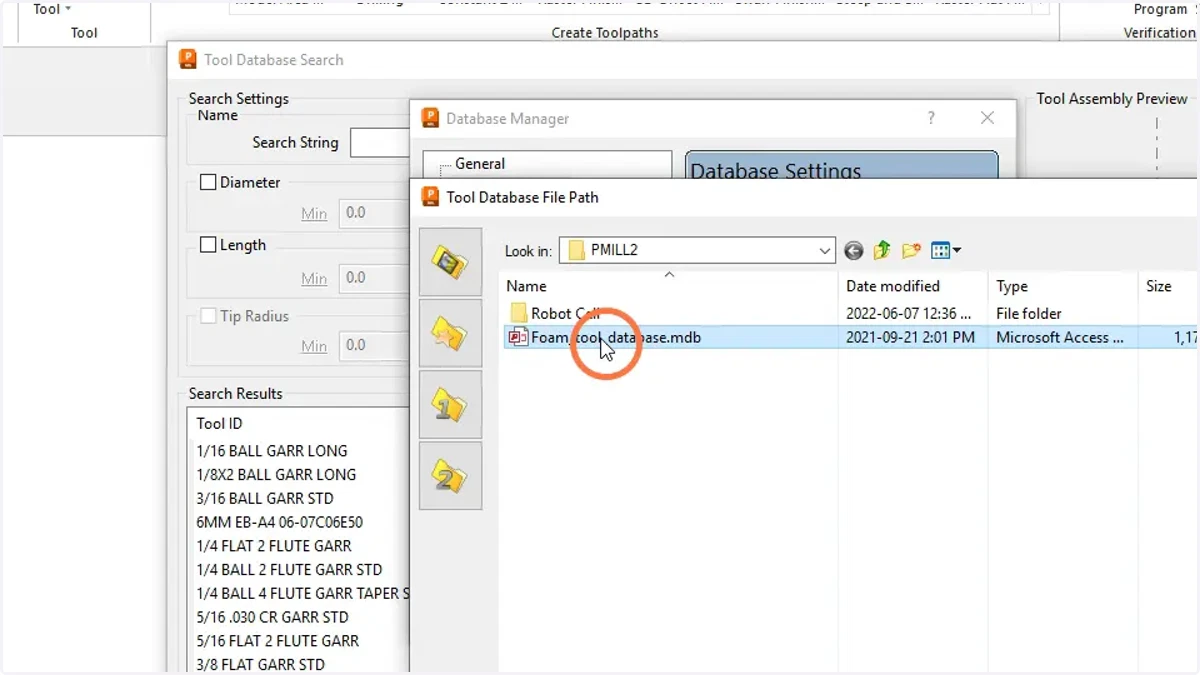Click the first shortcut folder icon in sidebar
The height and width of the screenshot is (675, 1200).
click(x=450, y=263)
